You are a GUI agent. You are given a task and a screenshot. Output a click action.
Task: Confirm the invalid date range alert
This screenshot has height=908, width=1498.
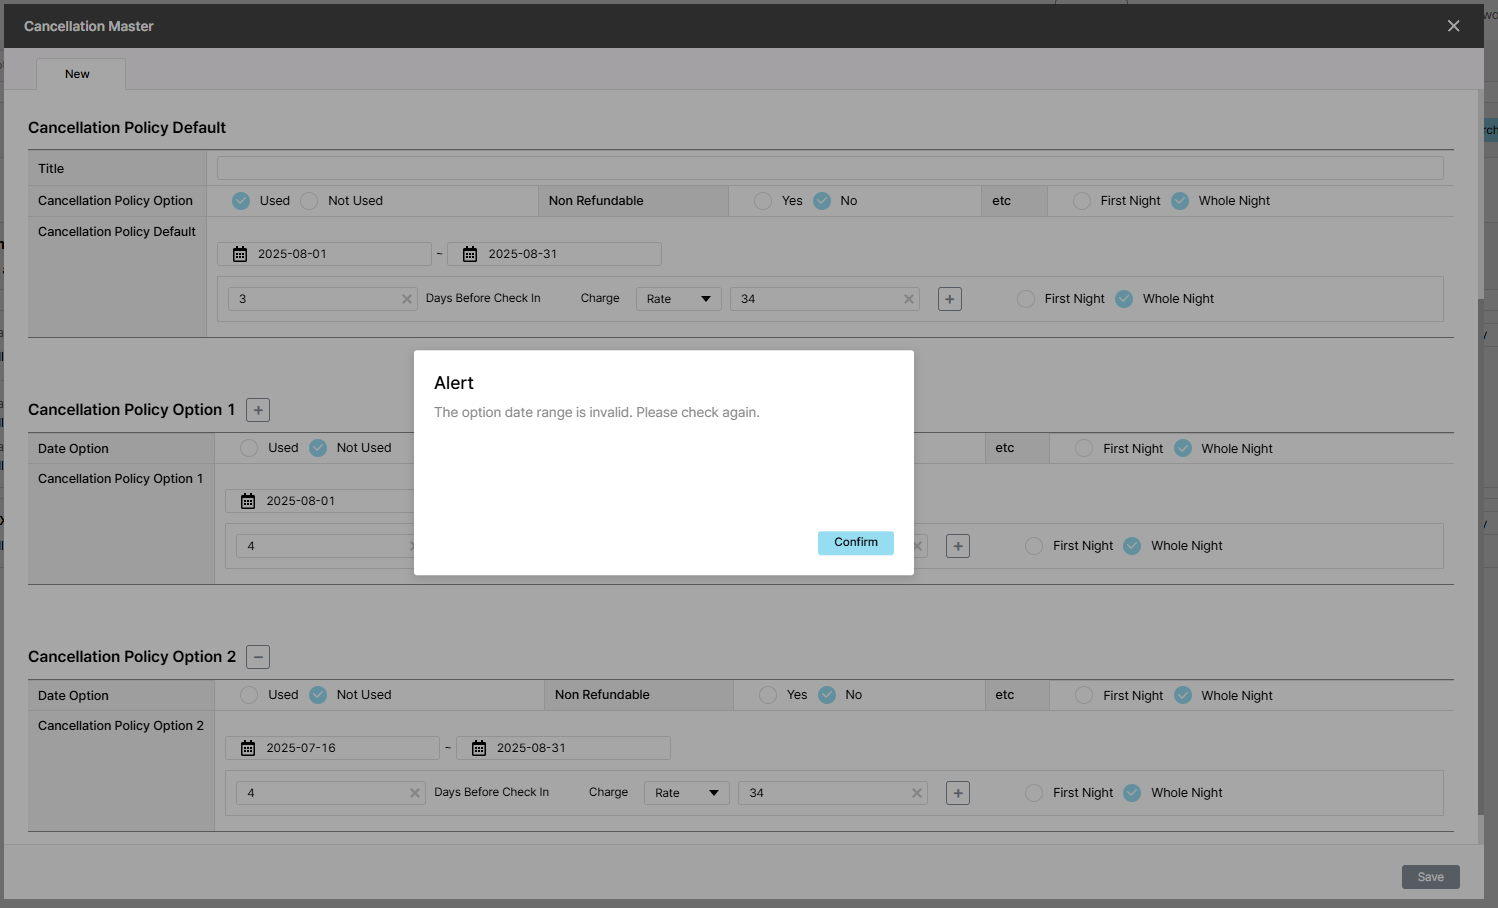[856, 542]
